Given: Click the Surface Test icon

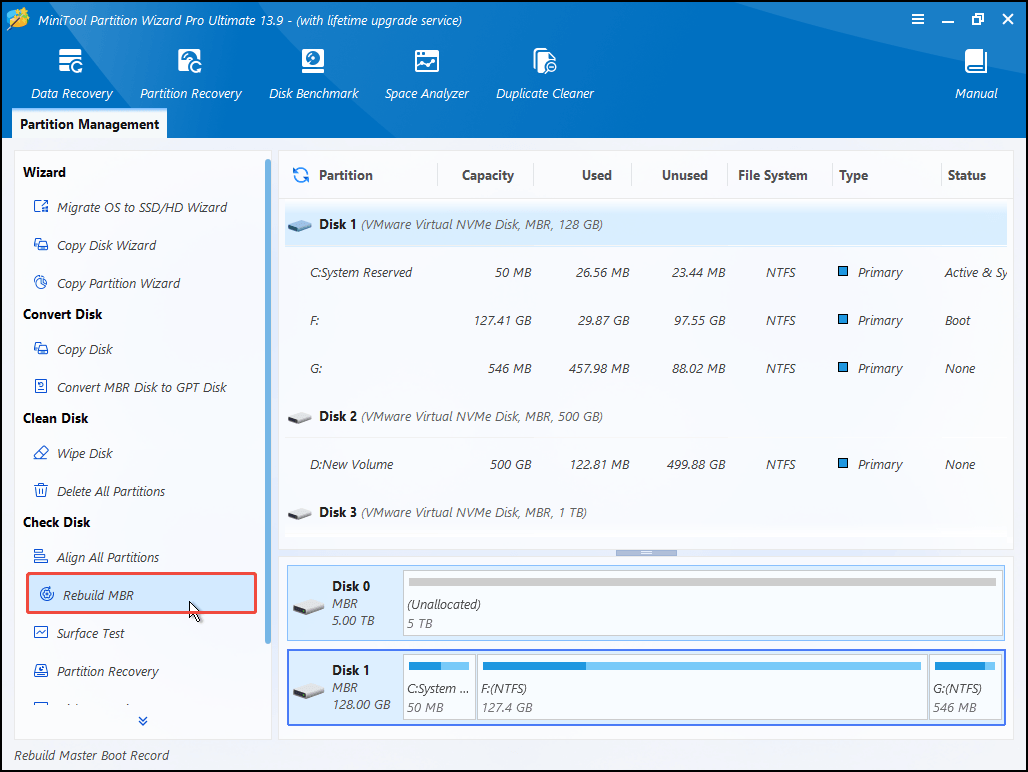Looking at the screenshot, I should [x=41, y=632].
